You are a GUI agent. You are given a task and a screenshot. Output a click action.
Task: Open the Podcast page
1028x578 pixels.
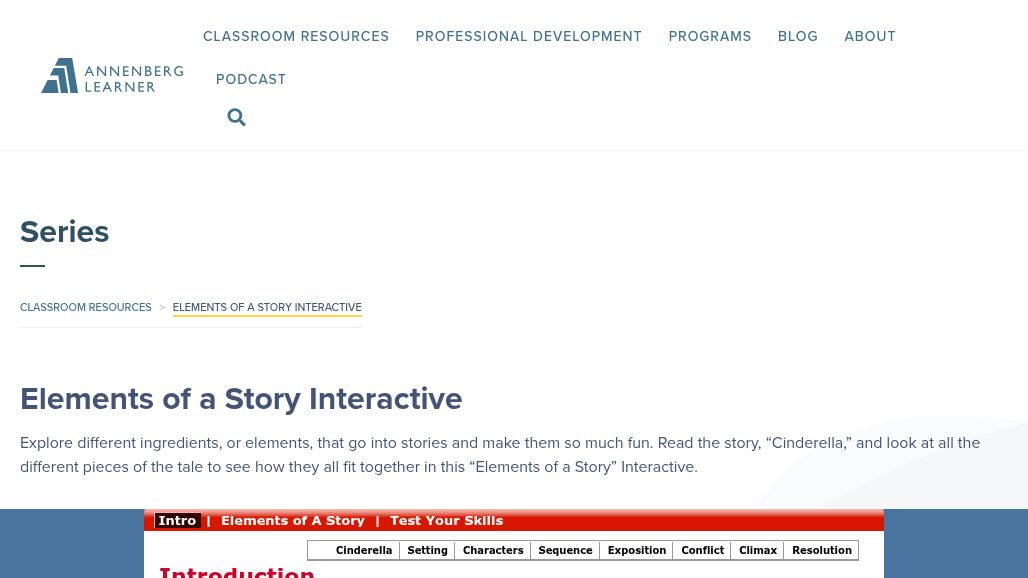[x=250, y=79]
